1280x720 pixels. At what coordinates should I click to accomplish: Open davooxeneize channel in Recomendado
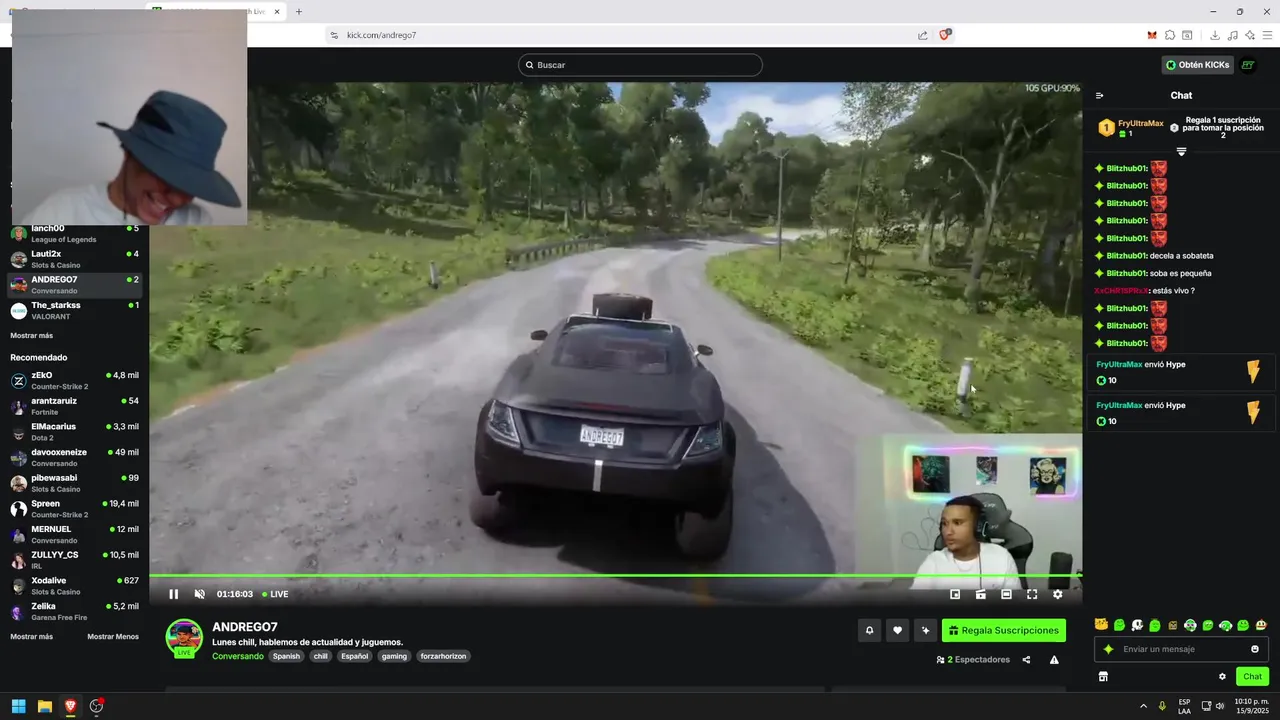coord(75,458)
